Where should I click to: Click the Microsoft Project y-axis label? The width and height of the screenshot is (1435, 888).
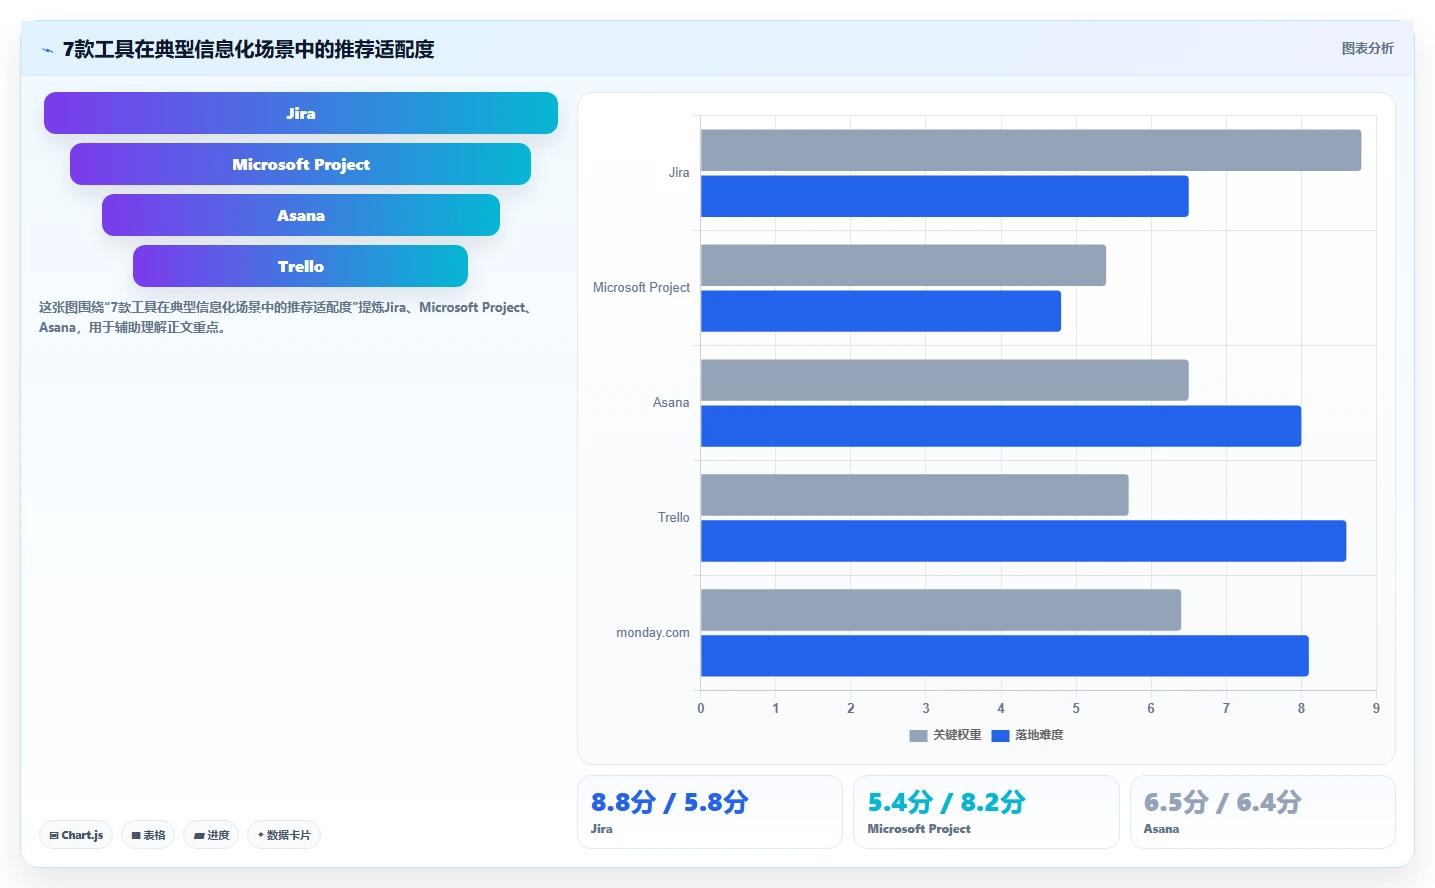[x=642, y=288]
